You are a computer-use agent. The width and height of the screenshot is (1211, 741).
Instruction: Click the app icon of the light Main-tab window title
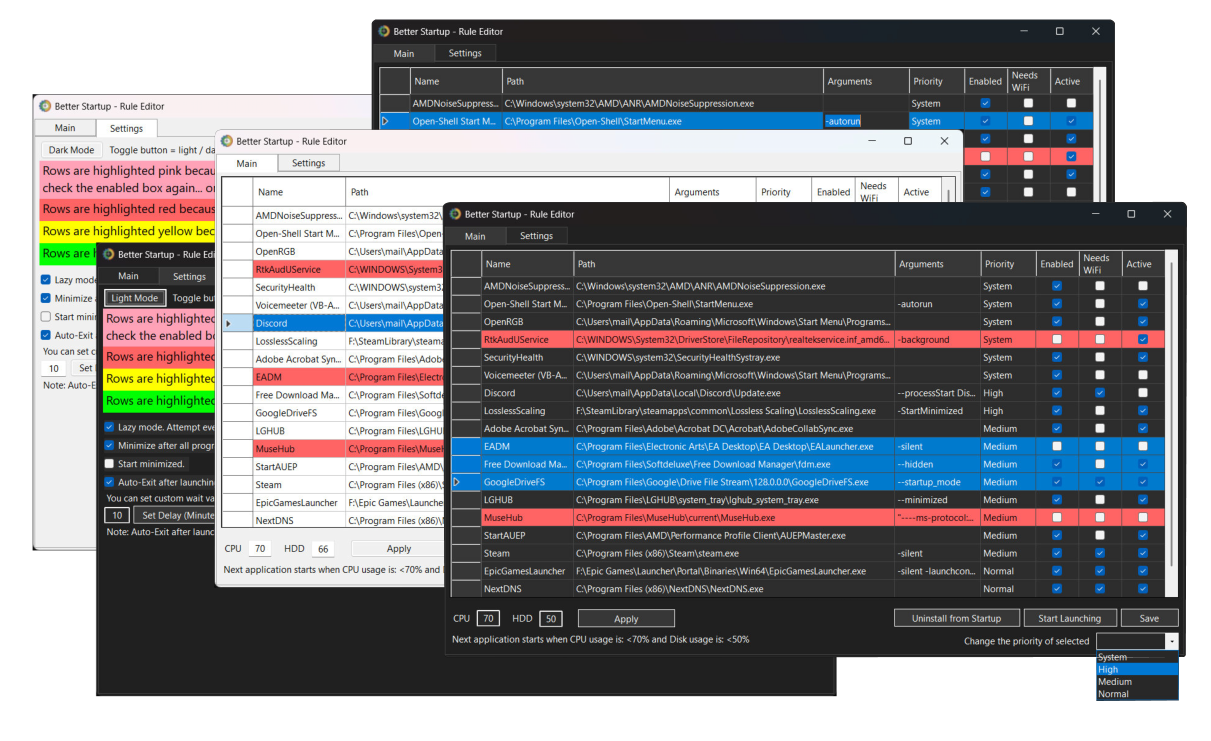click(227, 141)
